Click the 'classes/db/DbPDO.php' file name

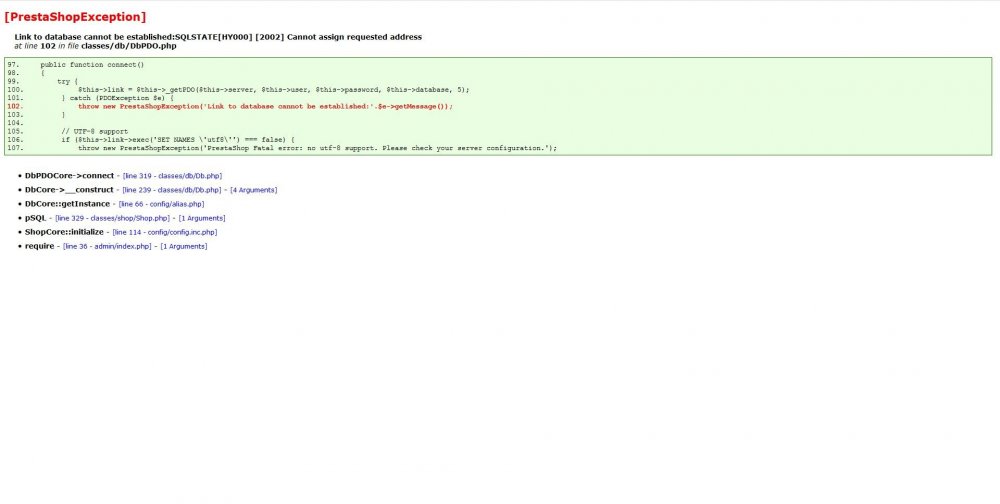[129, 46]
